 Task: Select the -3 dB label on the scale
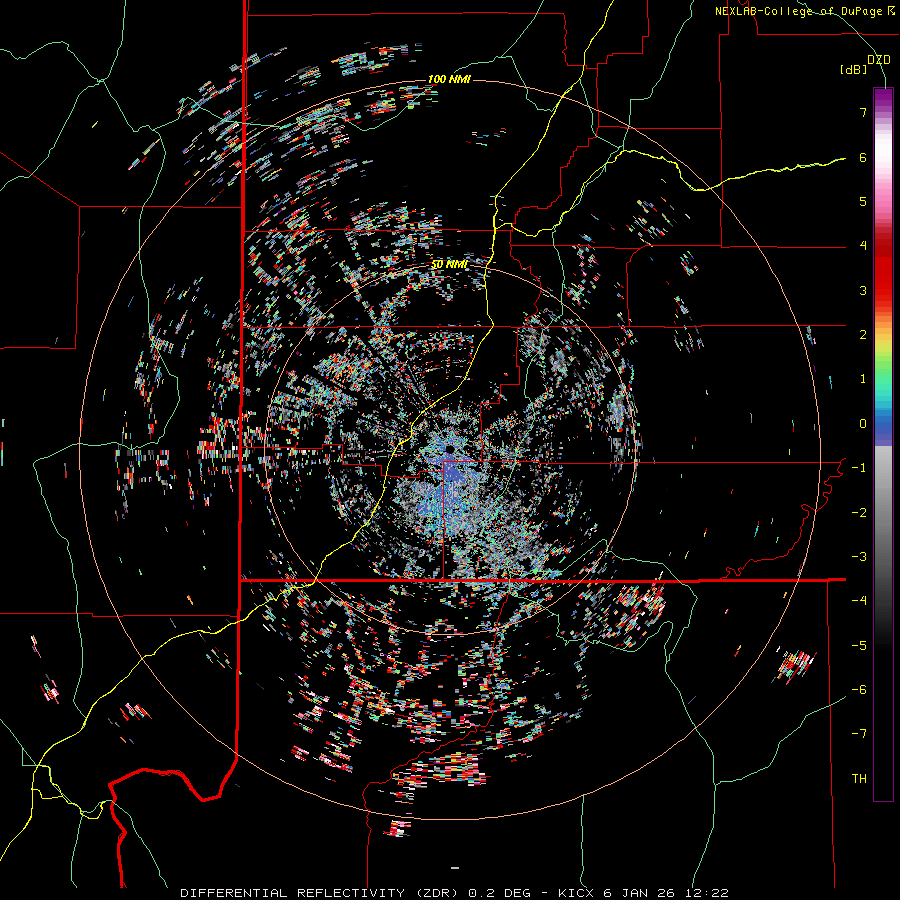click(859, 556)
